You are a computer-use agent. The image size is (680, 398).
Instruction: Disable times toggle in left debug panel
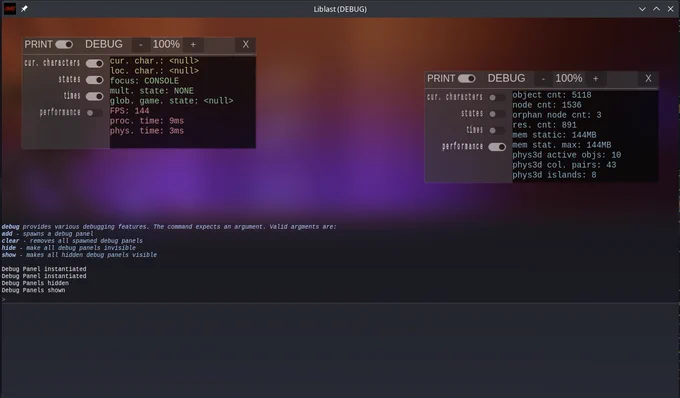point(95,96)
